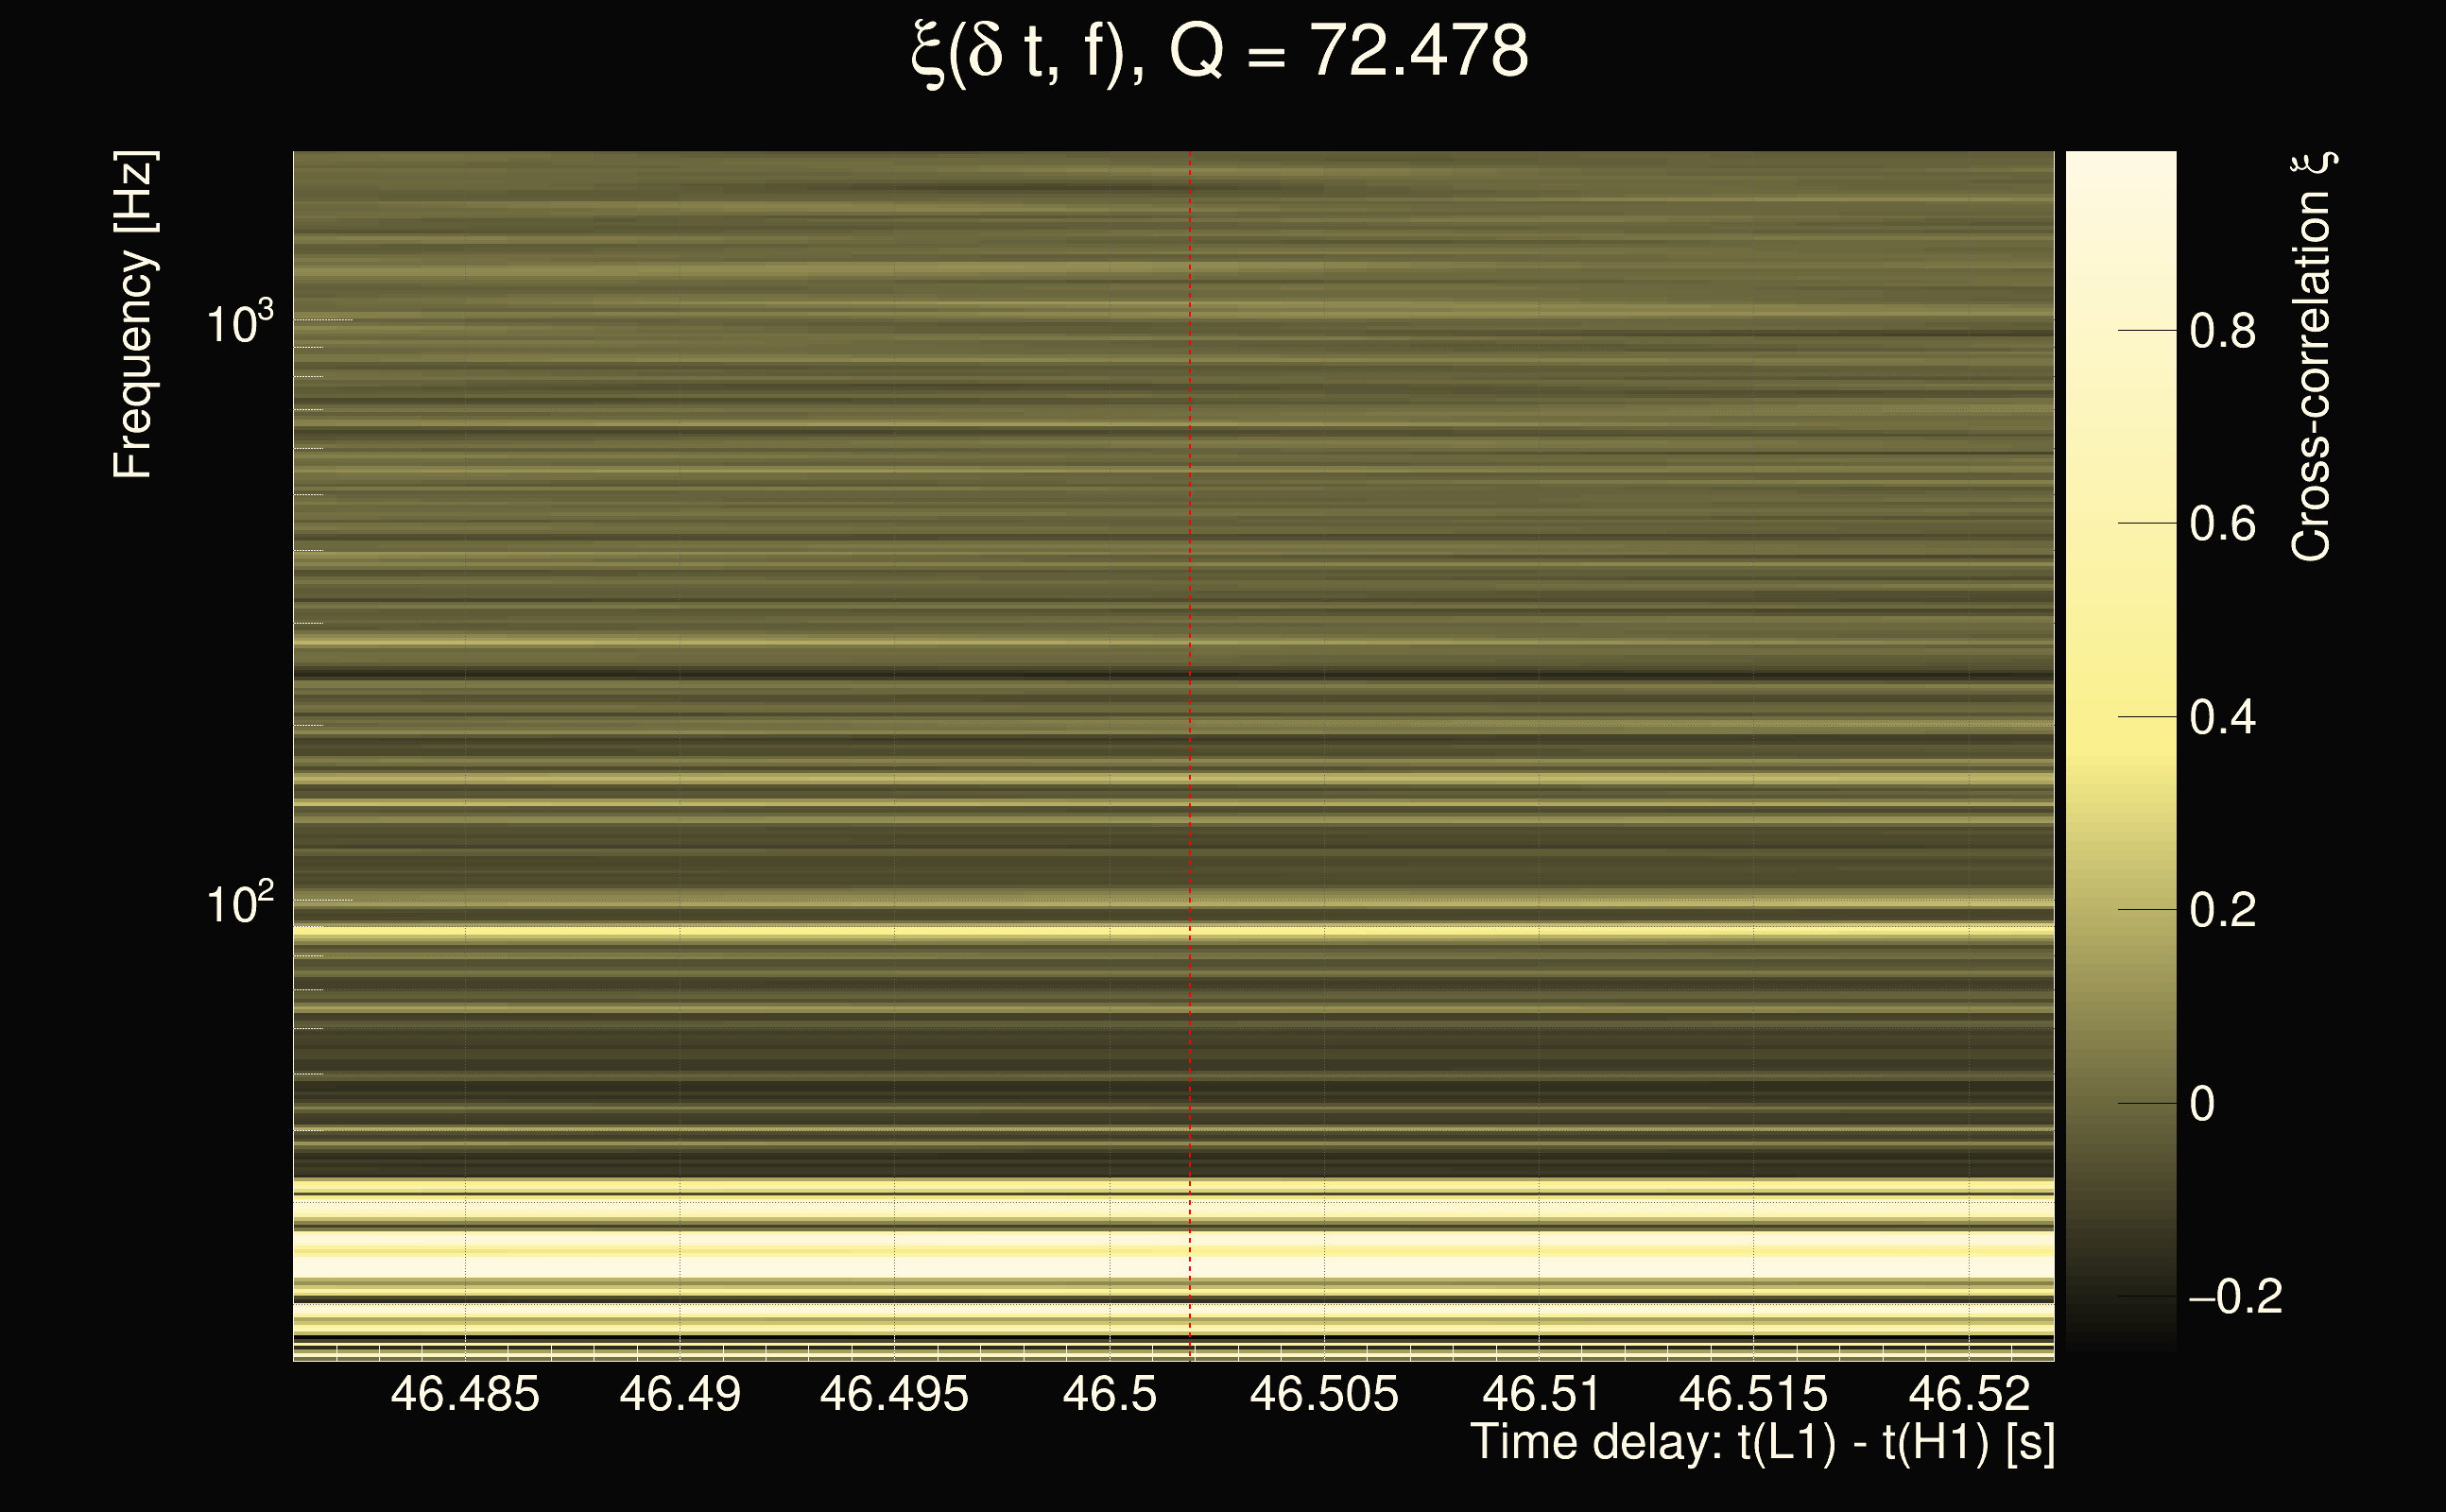Click the 46.52 time delay tick label
The width and height of the screenshot is (2446, 1512).
(1969, 1394)
